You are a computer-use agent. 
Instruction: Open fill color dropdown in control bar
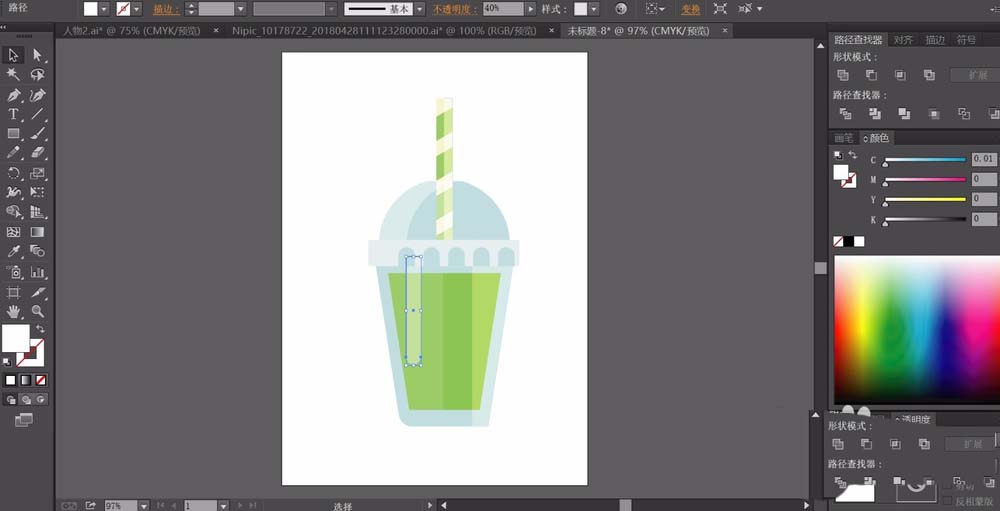click(x=105, y=9)
